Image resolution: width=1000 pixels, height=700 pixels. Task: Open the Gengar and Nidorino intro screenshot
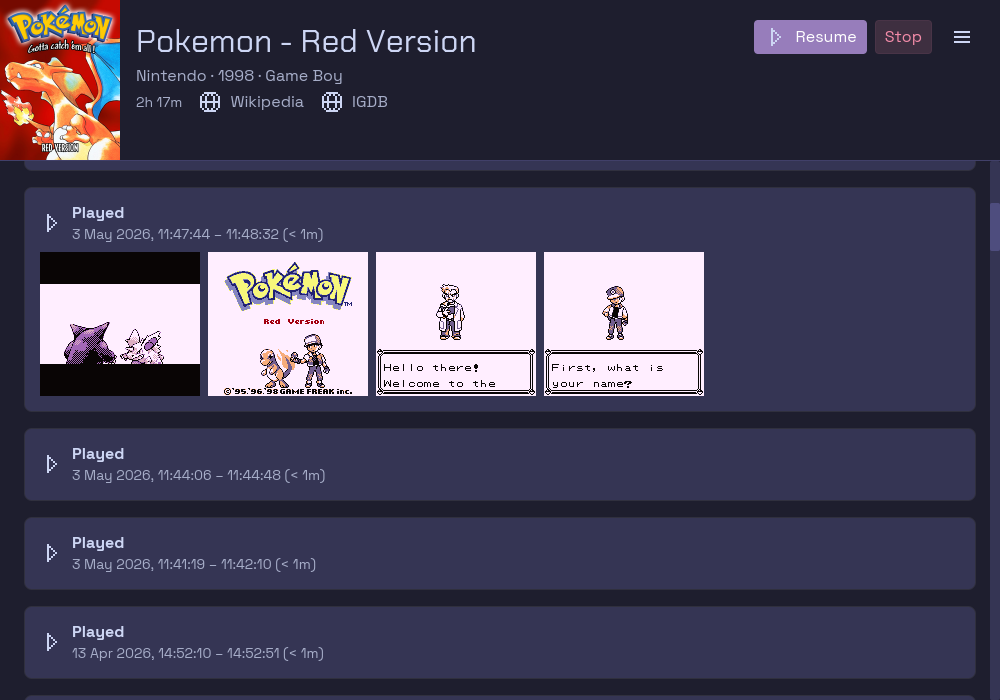coord(120,324)
